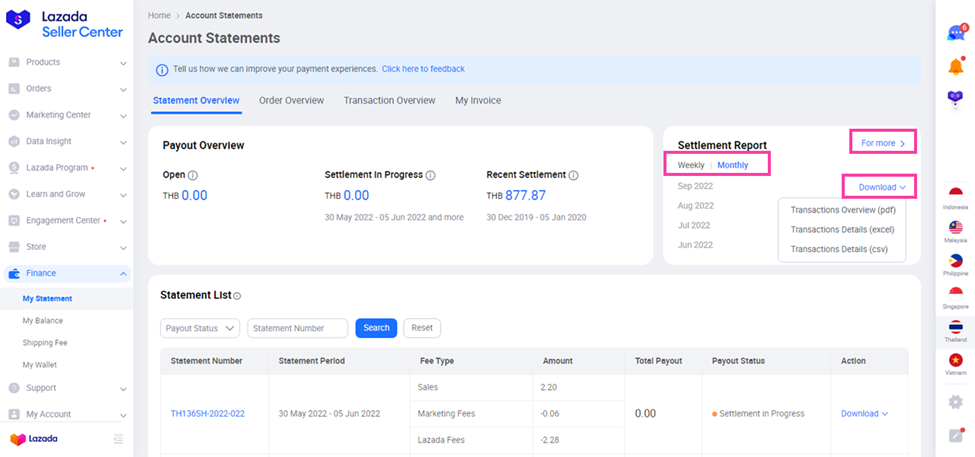Click info icon beside Settlement in Progress
Image resolution: width=975 pixels, height=457 pixels.
pyautogui.click(x=430, y=175)
